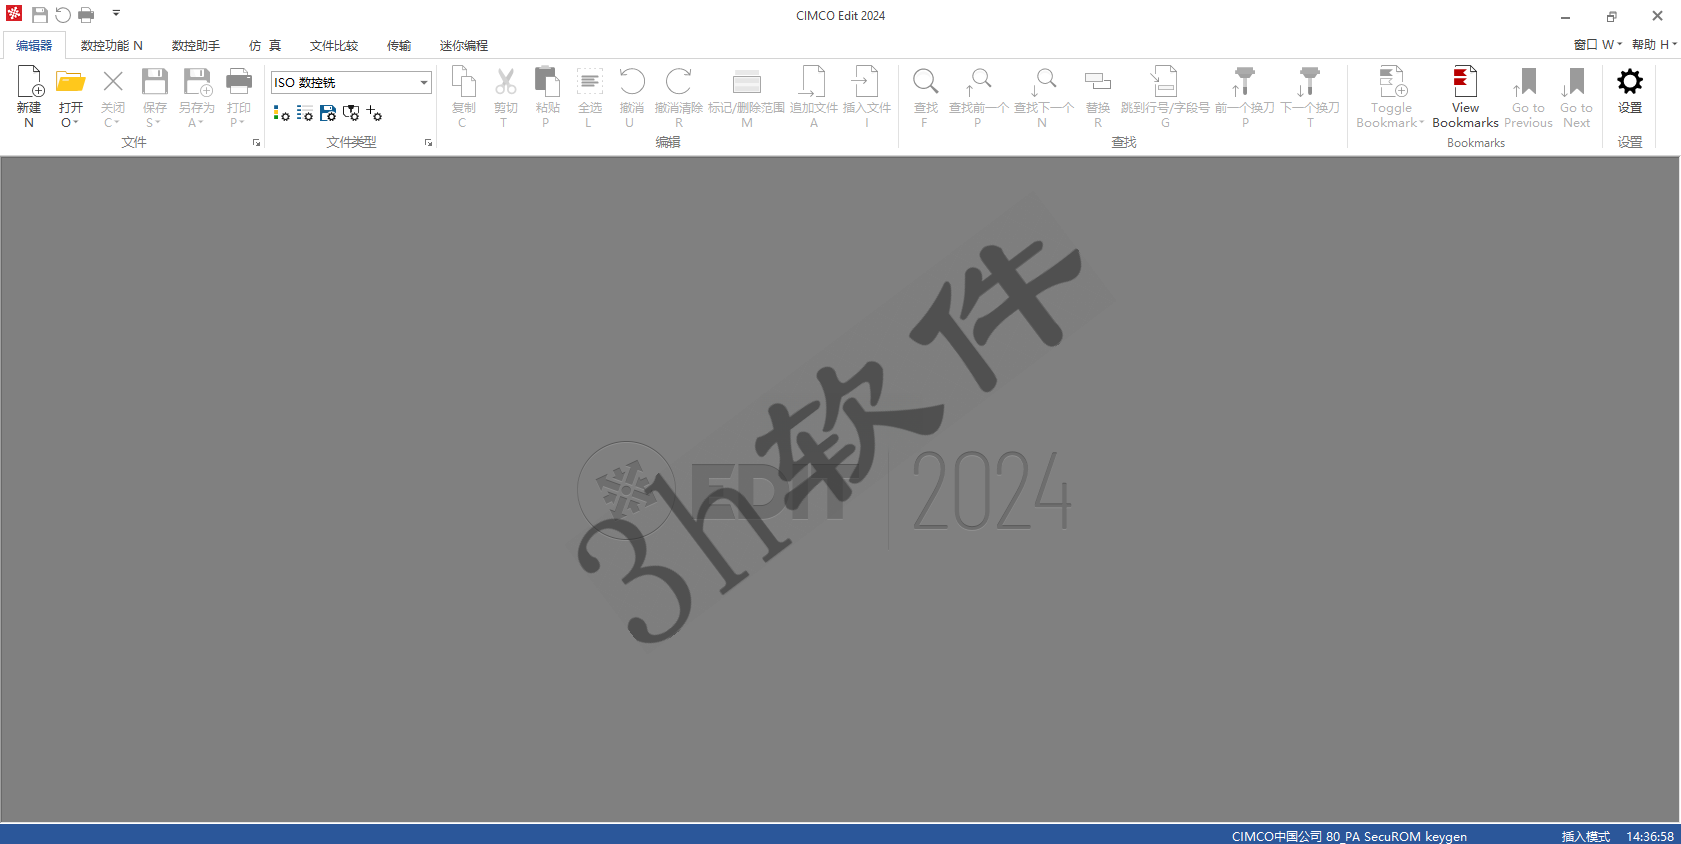This screenshot has width=1681, height=844.
Task: Switch to the 传输 tab
Action: [x=399, y=46]
